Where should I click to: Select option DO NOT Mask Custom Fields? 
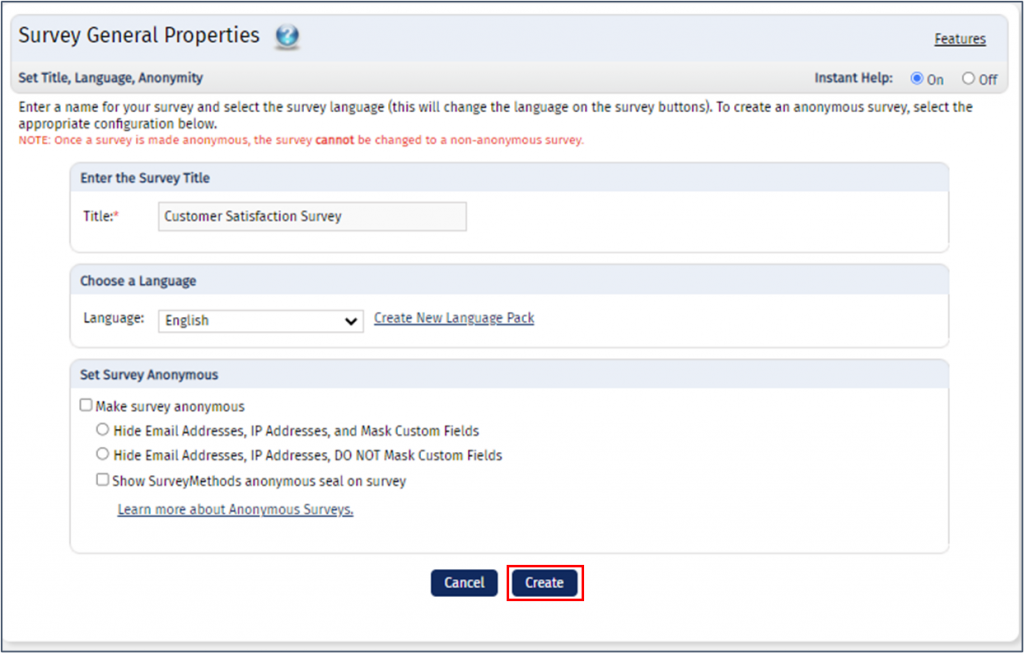tap(103, 454)
